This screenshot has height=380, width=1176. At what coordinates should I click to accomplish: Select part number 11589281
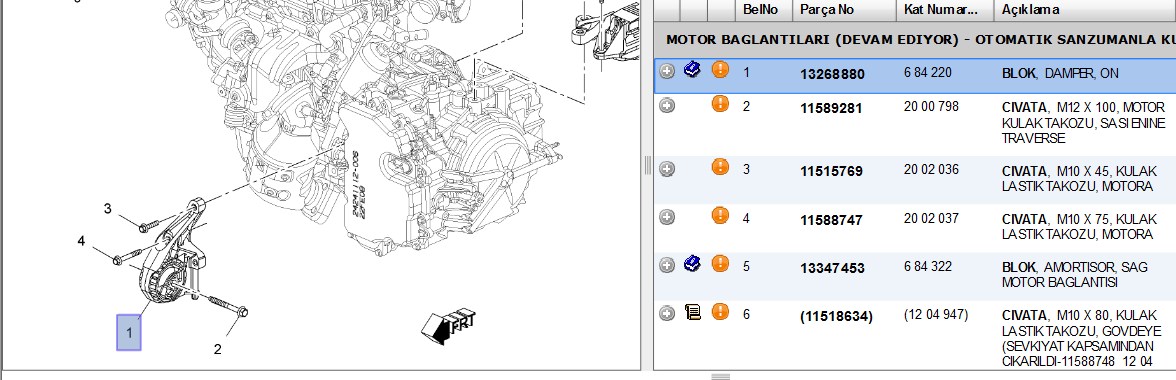pyautogui.click(x=831, y=108)
